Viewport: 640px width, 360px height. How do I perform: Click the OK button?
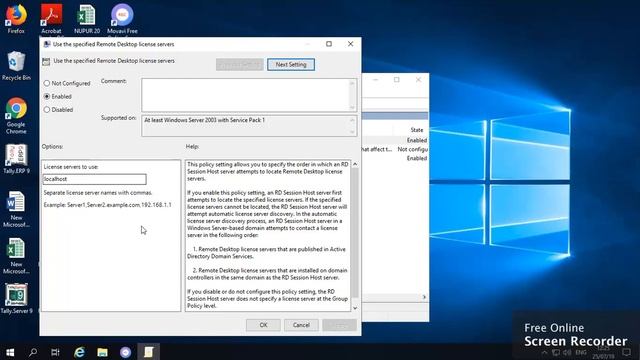click(263, 325)
